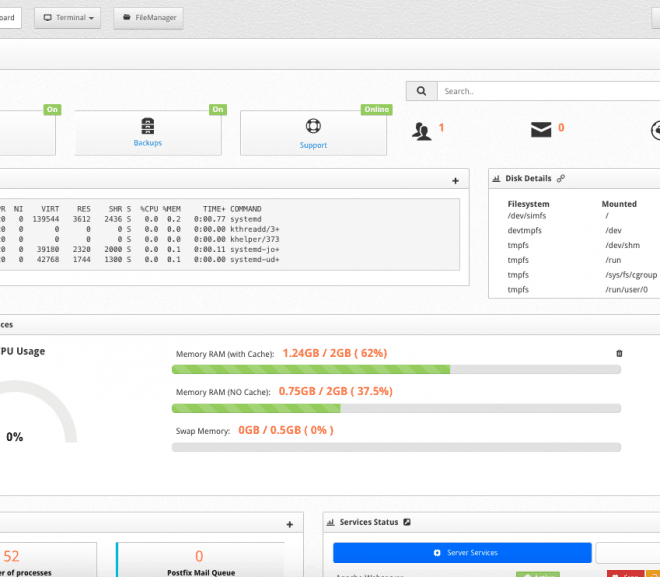Image resolution: width=660 pixels, height=577 pixels.
Task: Click the Support Online status badge
Action: coord(376,109)
